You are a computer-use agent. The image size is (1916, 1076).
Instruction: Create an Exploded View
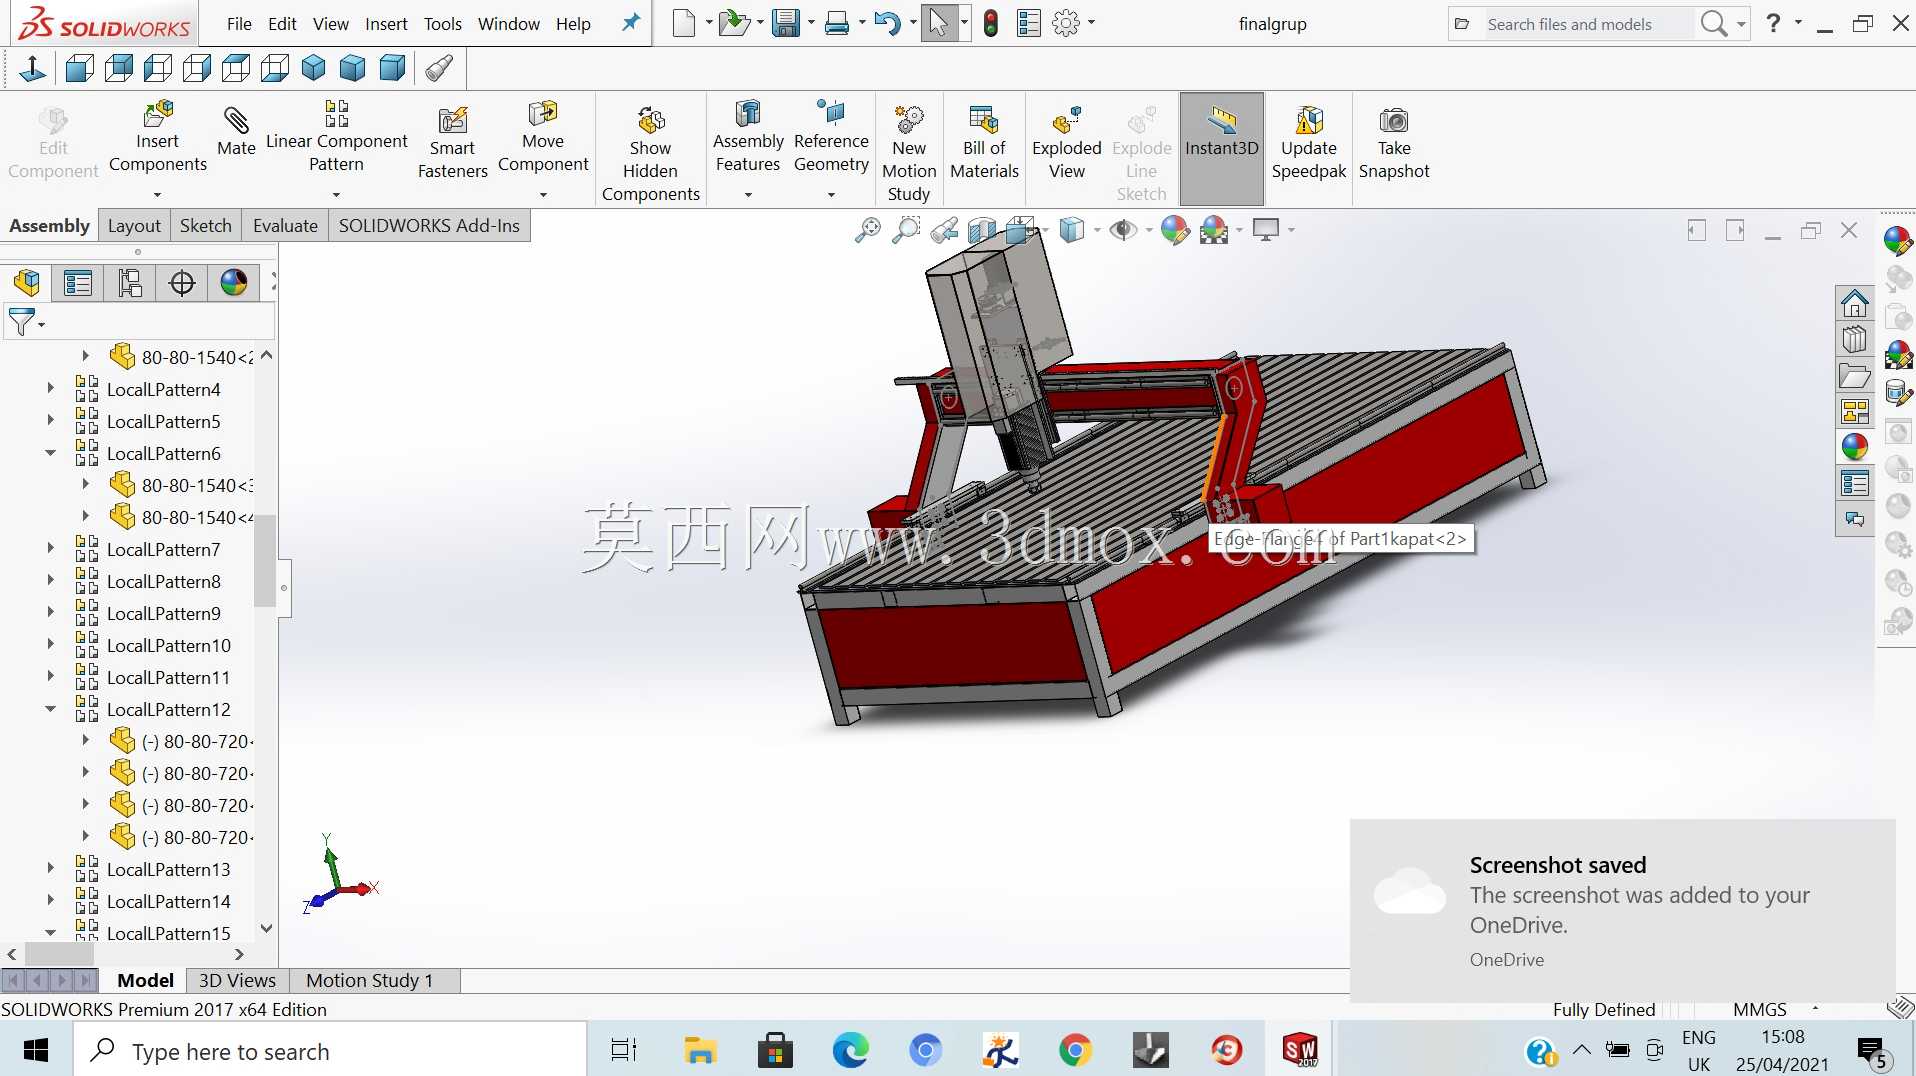[x=1067, y=142]
